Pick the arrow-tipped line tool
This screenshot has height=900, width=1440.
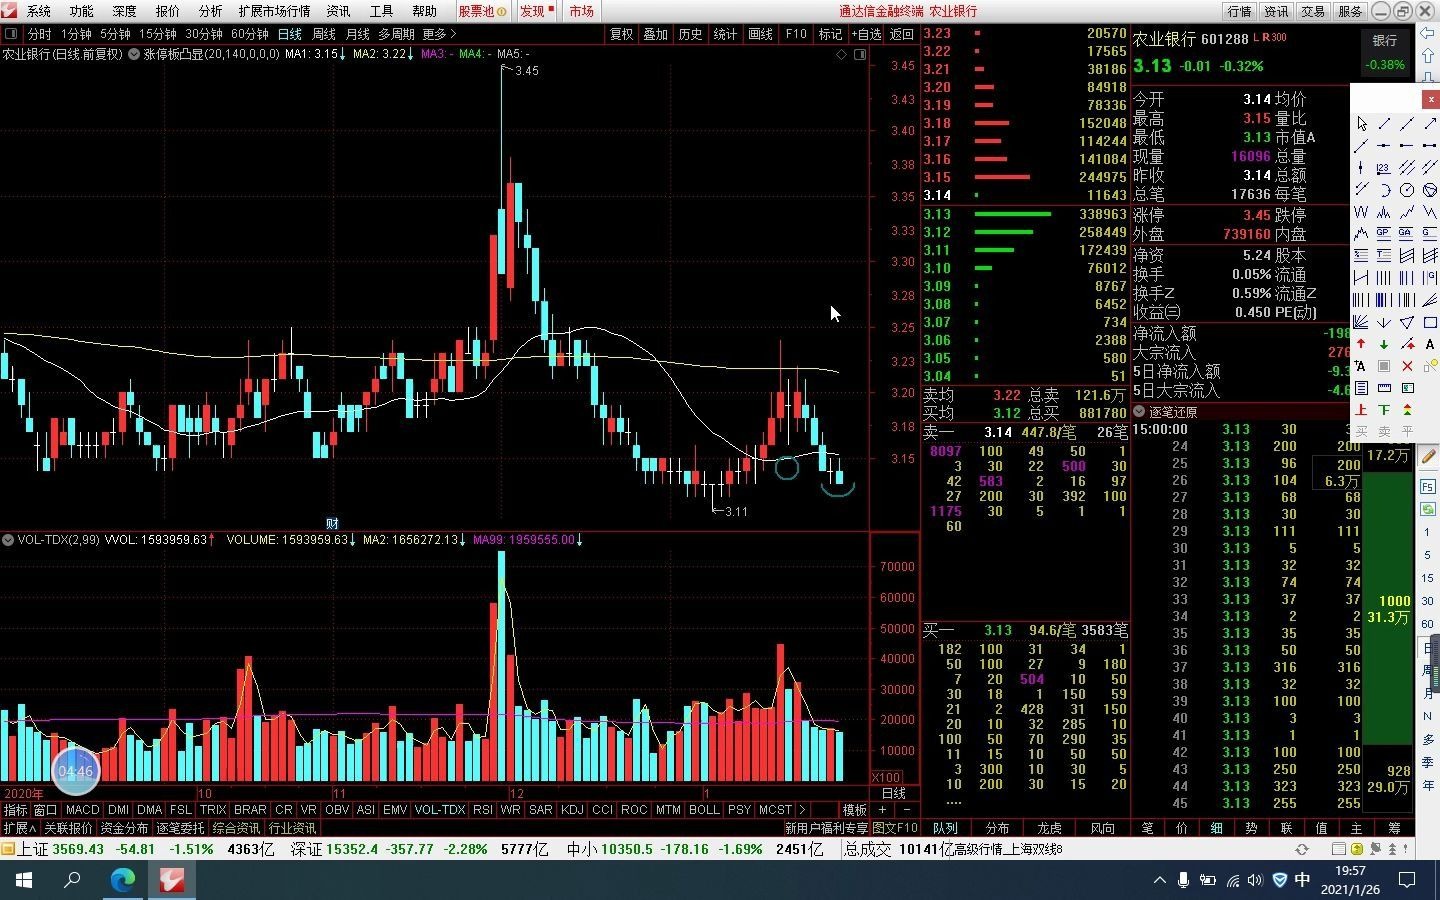(x=1430, y=123)
